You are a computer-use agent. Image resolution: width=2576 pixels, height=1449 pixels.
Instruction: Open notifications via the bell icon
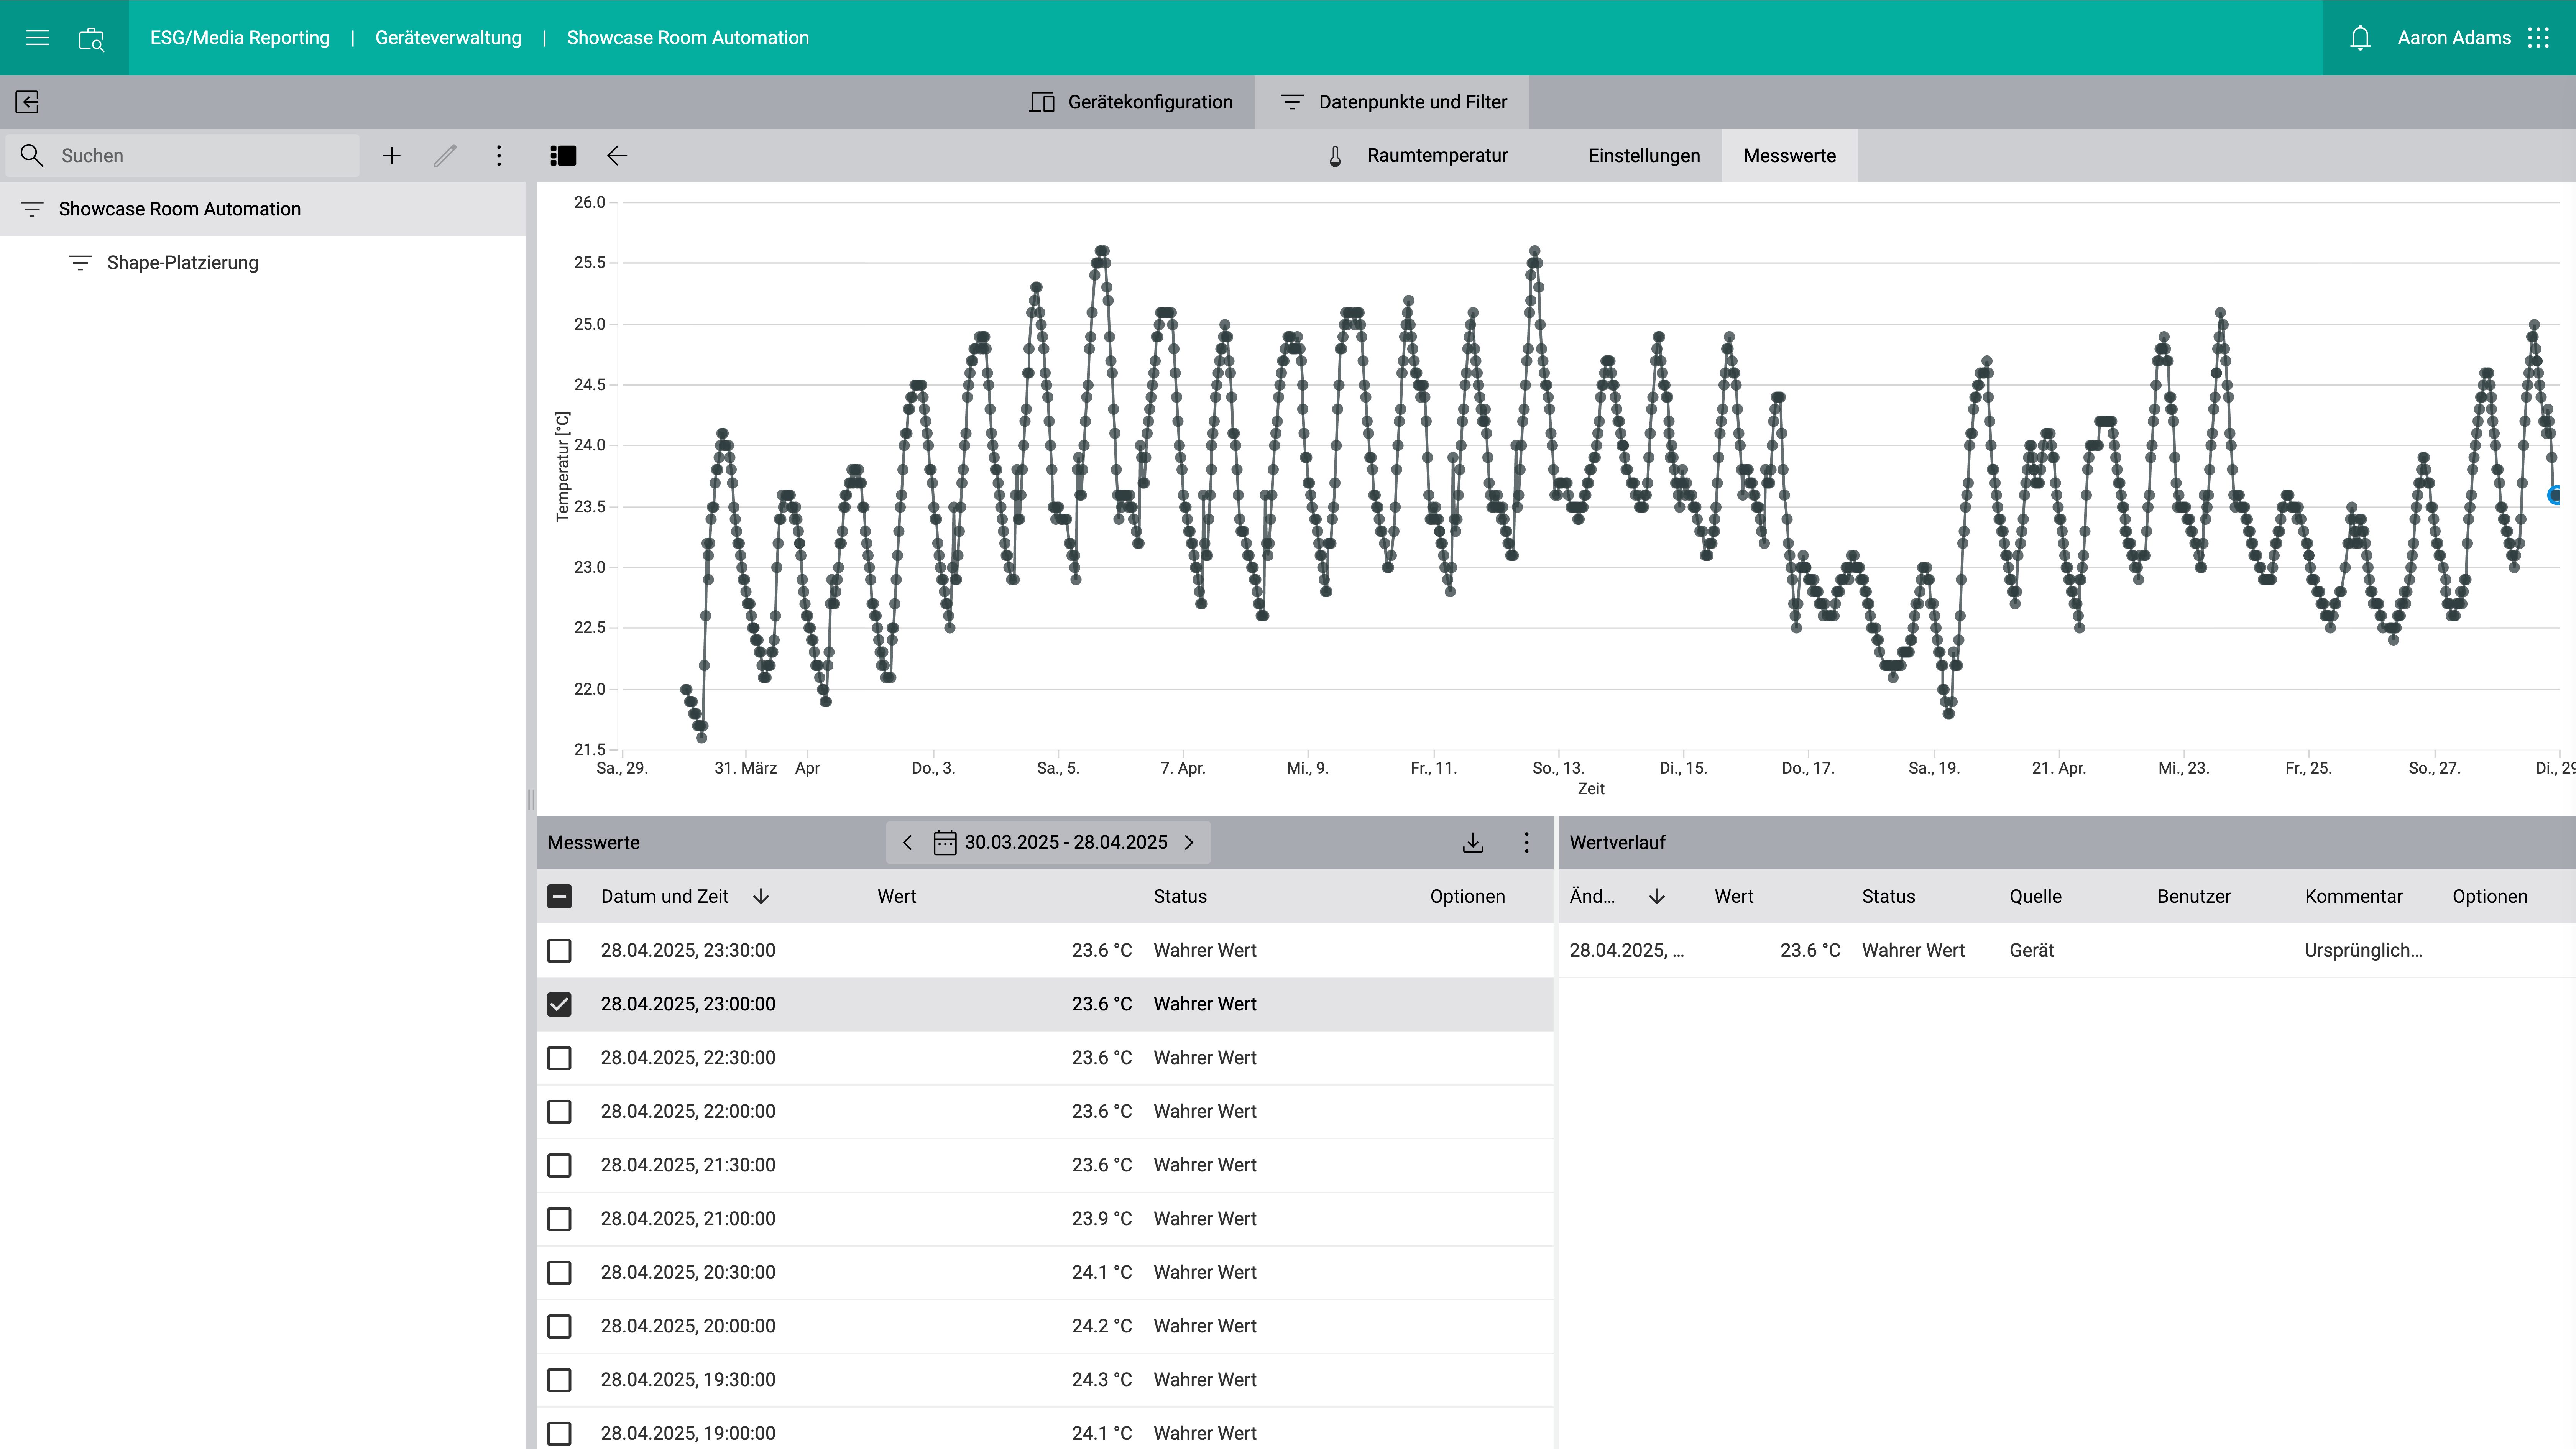click(x=2360, y=37)
